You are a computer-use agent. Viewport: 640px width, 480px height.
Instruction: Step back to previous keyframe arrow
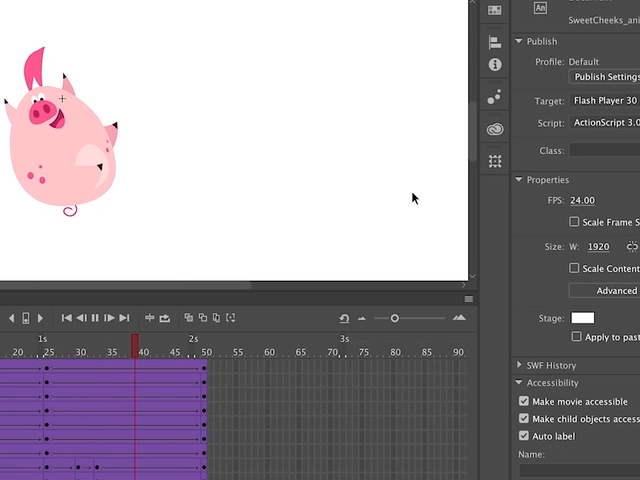point(11,318)
